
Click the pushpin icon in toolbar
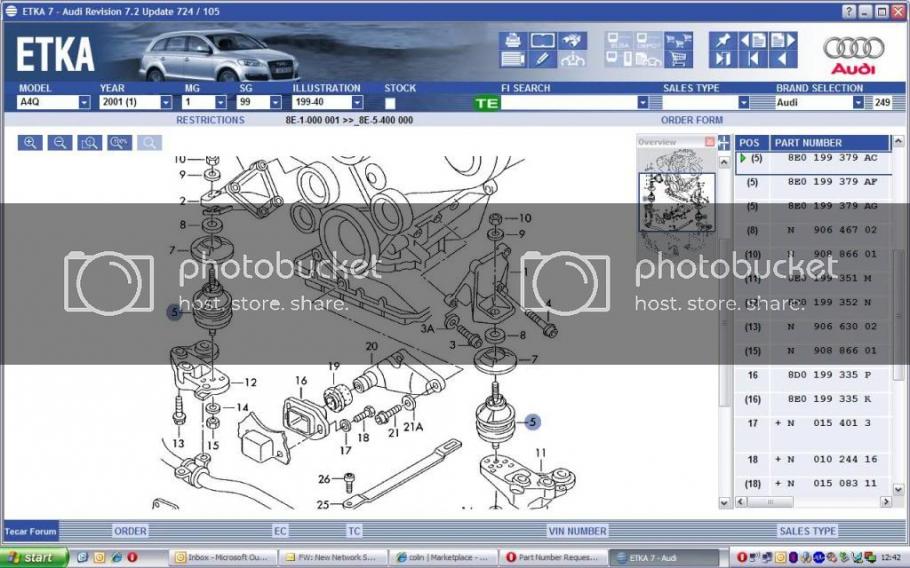723,41
